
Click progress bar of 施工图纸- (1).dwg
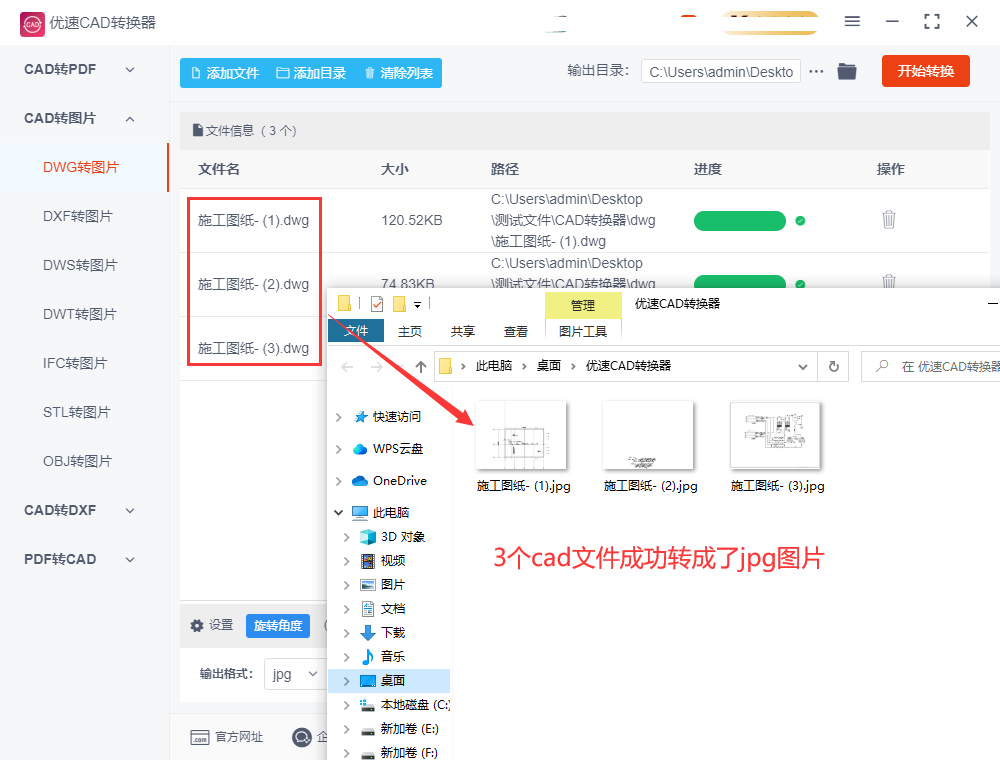[740, 221]
